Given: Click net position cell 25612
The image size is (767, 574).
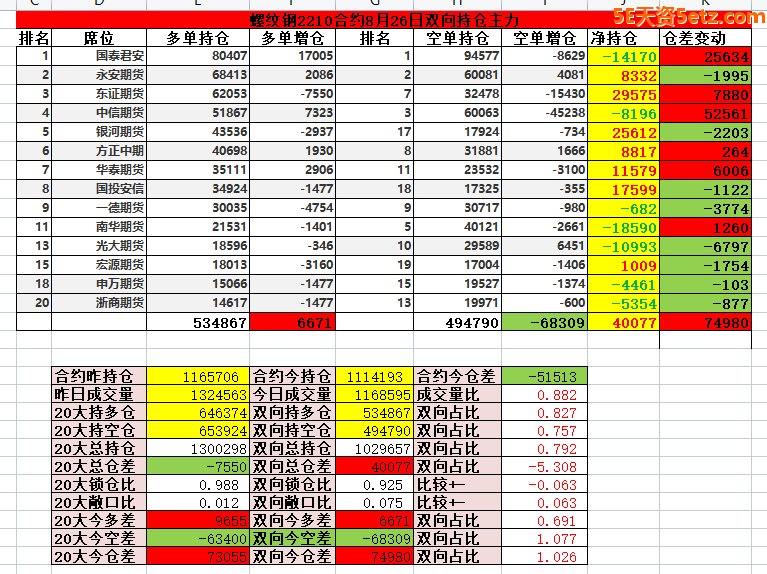Looking at the screenshot, I should click(624, 133).
